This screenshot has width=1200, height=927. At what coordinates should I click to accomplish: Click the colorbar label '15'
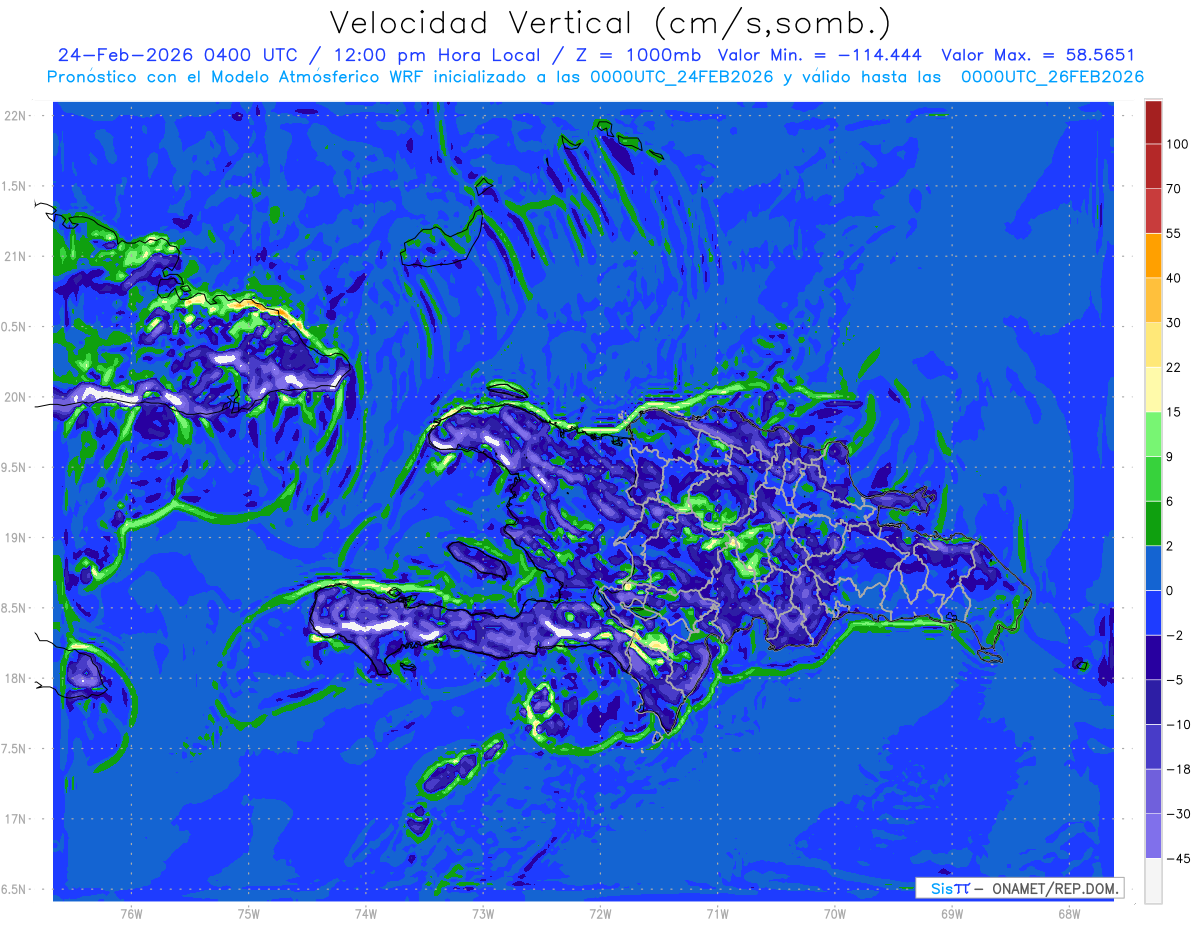(x=1175, y=411)
